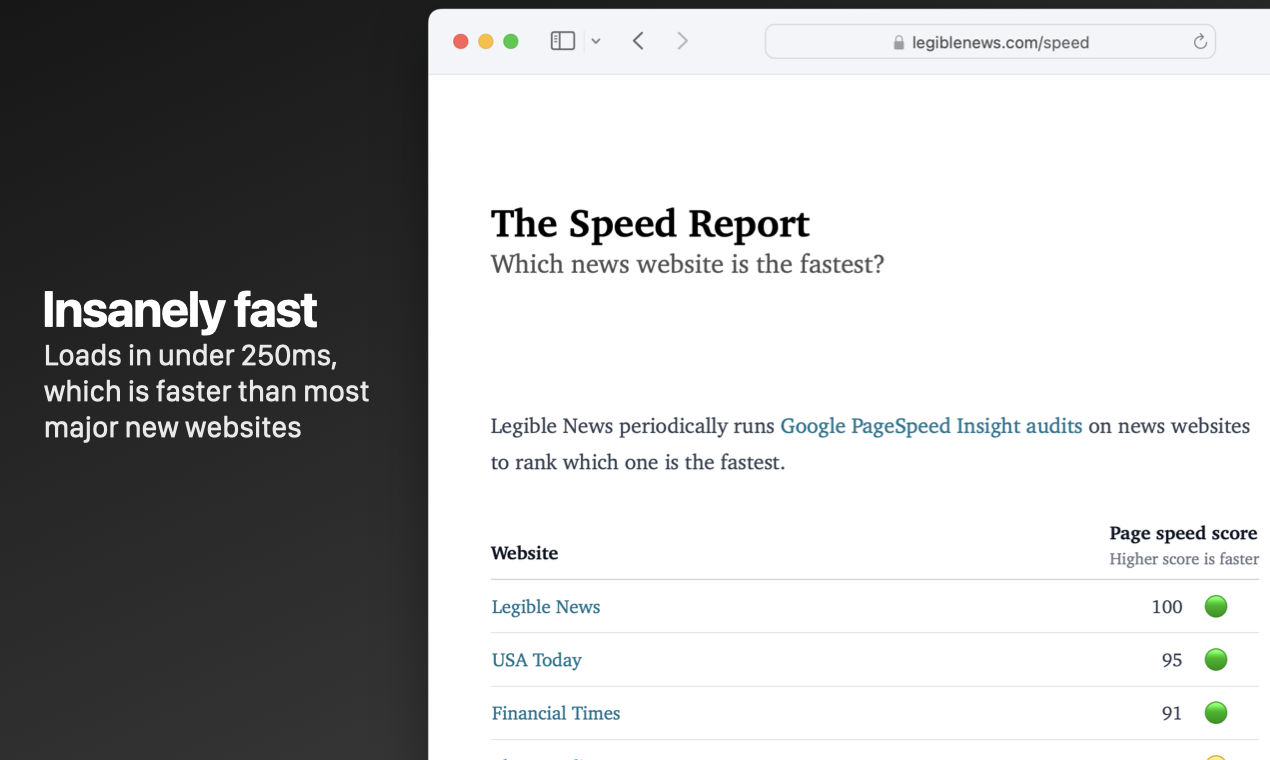Click the USA Today score 95
Image resolution: width=1270 pixels, height=760 pixels.
tap(1172, 660)
